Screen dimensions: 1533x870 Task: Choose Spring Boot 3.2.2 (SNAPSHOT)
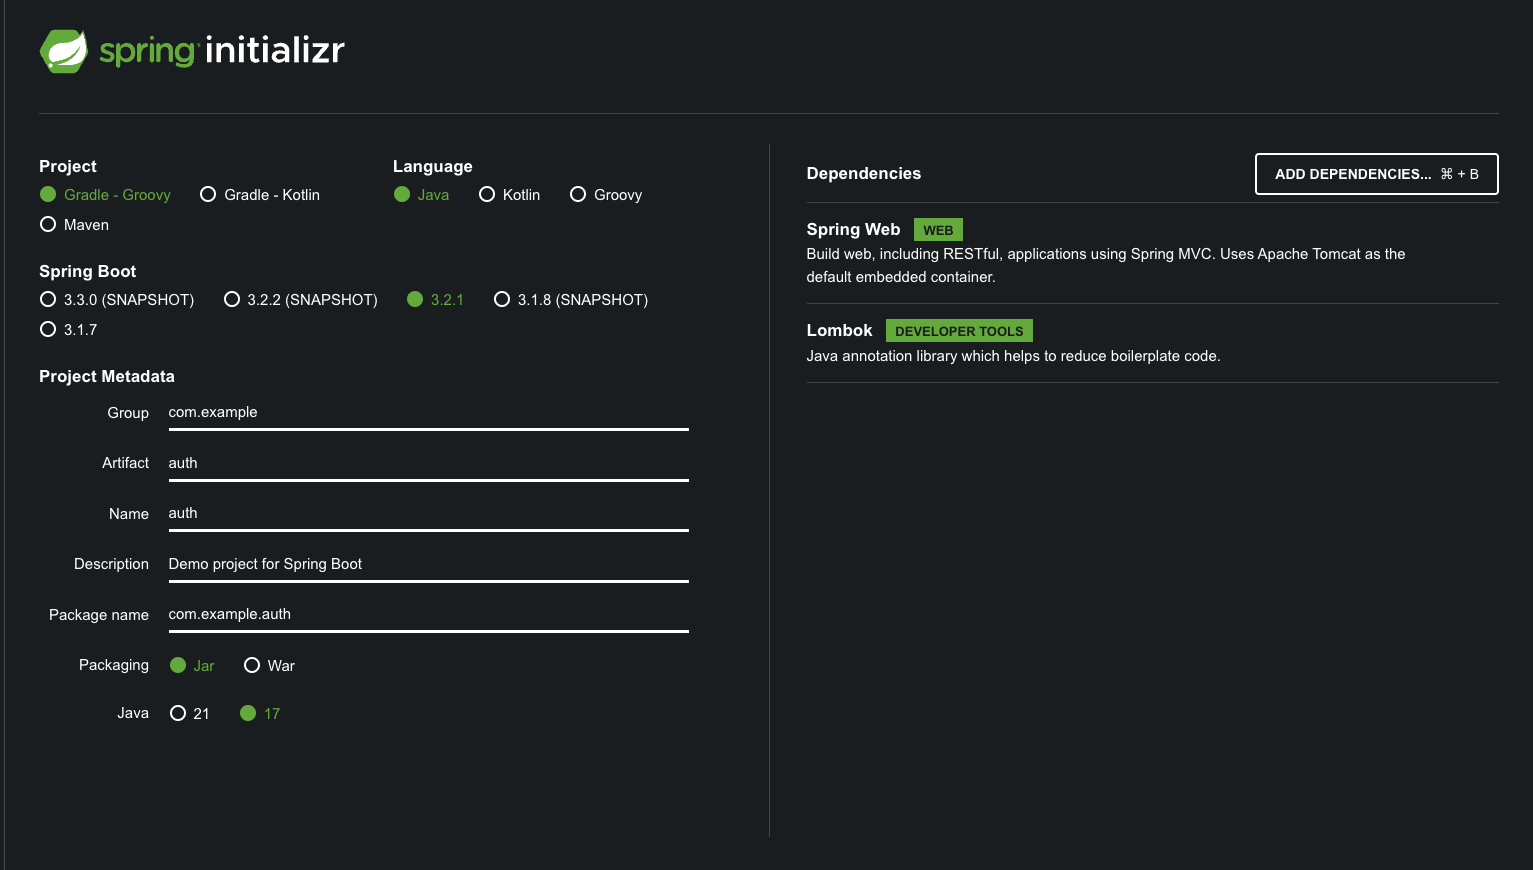click(301, 300)
